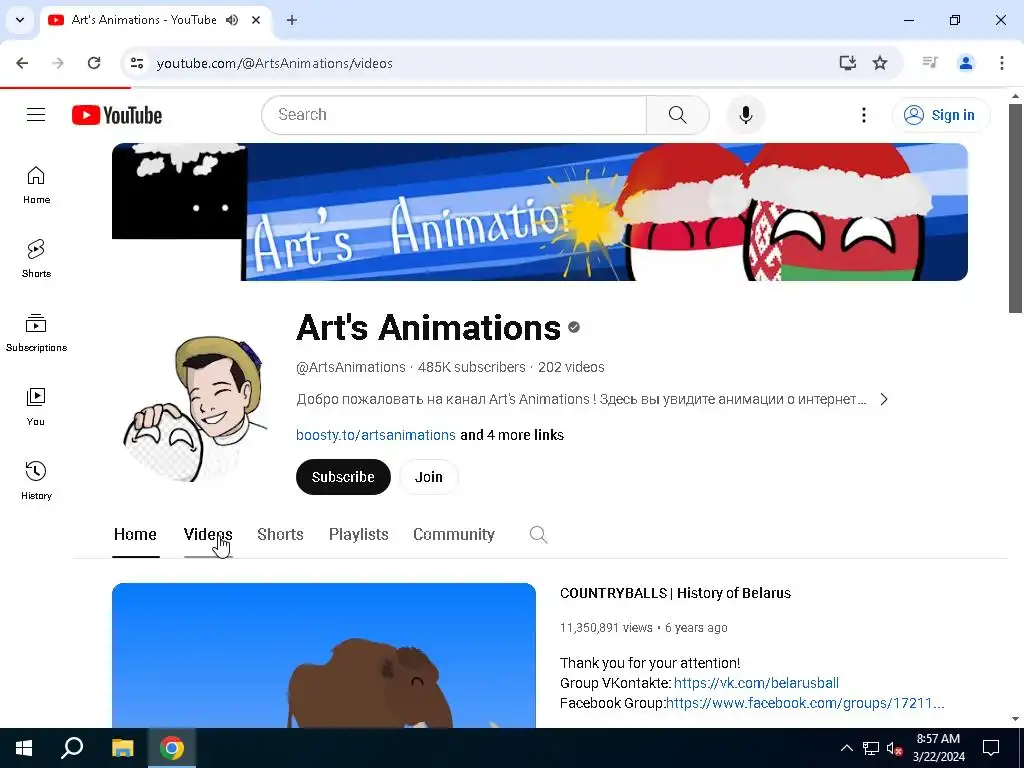Open the Playlists tab
This screenshot has height=768, width=1024.
pyautogui.click(x=359, y=534)
